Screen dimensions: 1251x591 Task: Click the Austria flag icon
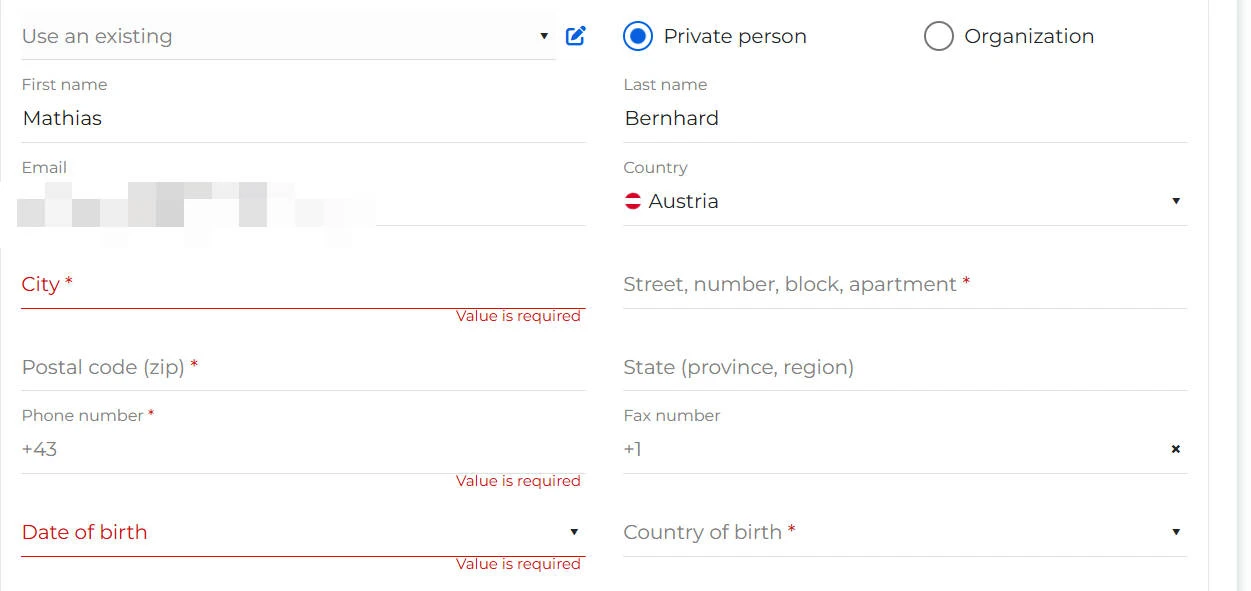coord(633,201)
